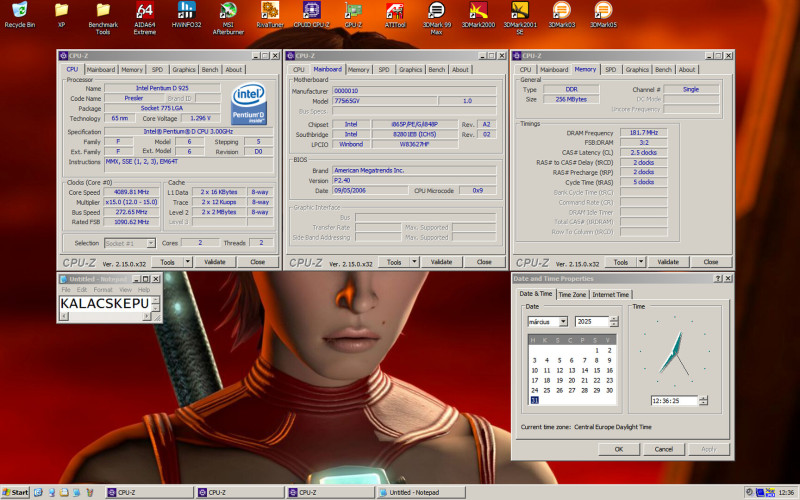This screenshot has height=500, width=800.
Task: Switch to Untitled - Notepad via the taskbar
Action: point(421,492)
